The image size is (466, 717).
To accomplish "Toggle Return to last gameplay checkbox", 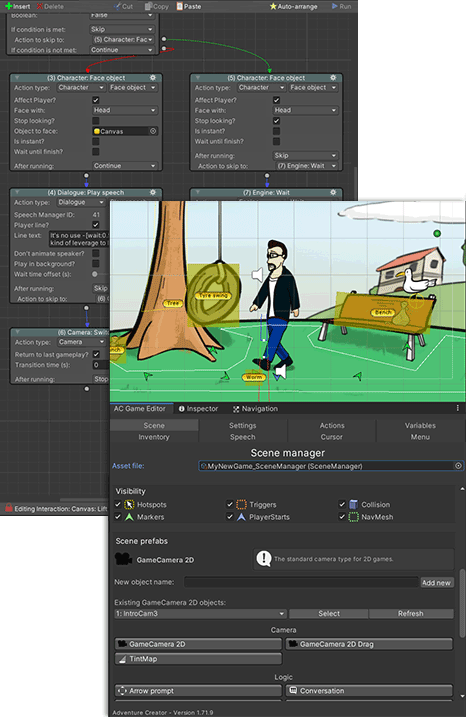I will pyautogui.click(x=96, y=354).
